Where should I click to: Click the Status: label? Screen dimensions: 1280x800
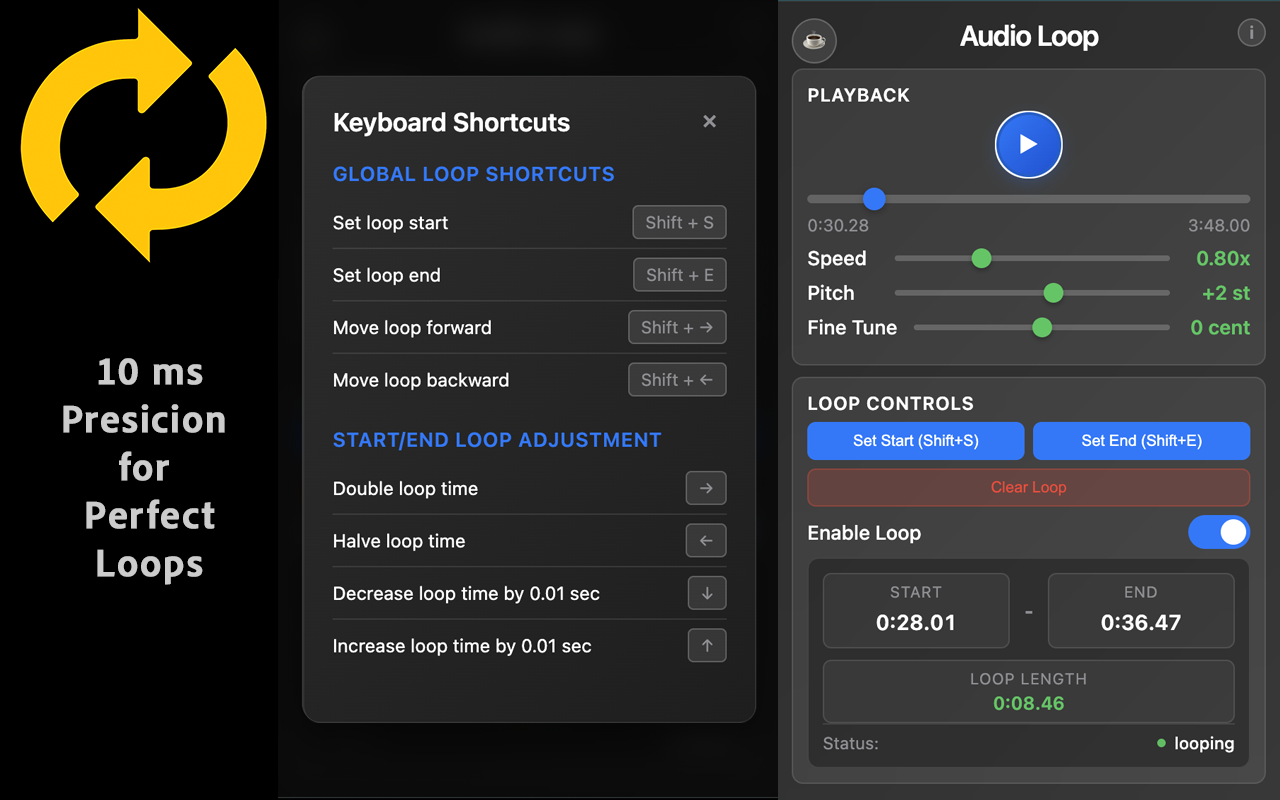851,744
